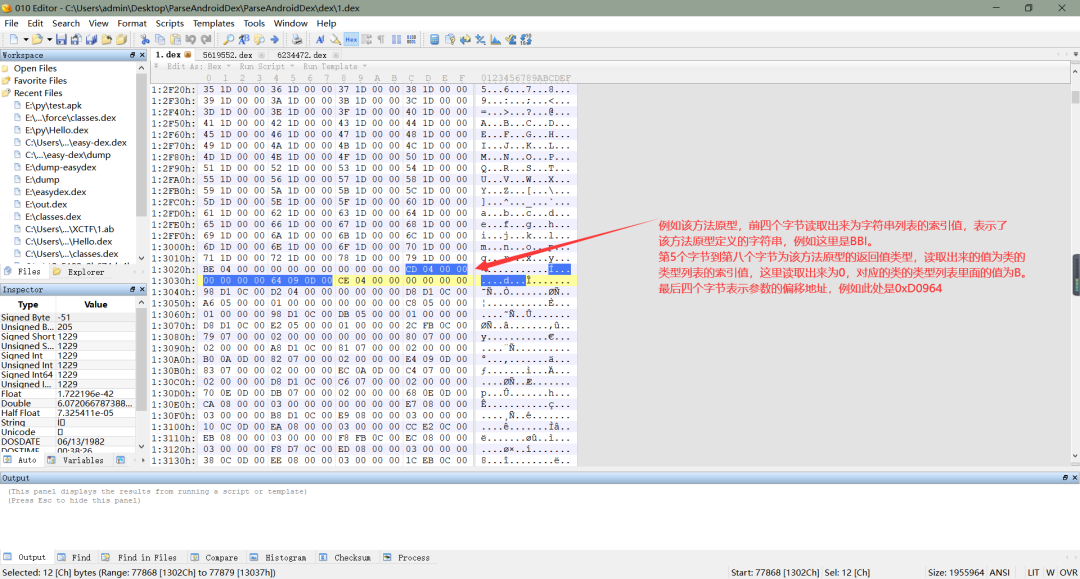Open the Calculator icon

(x=435, y=39)
